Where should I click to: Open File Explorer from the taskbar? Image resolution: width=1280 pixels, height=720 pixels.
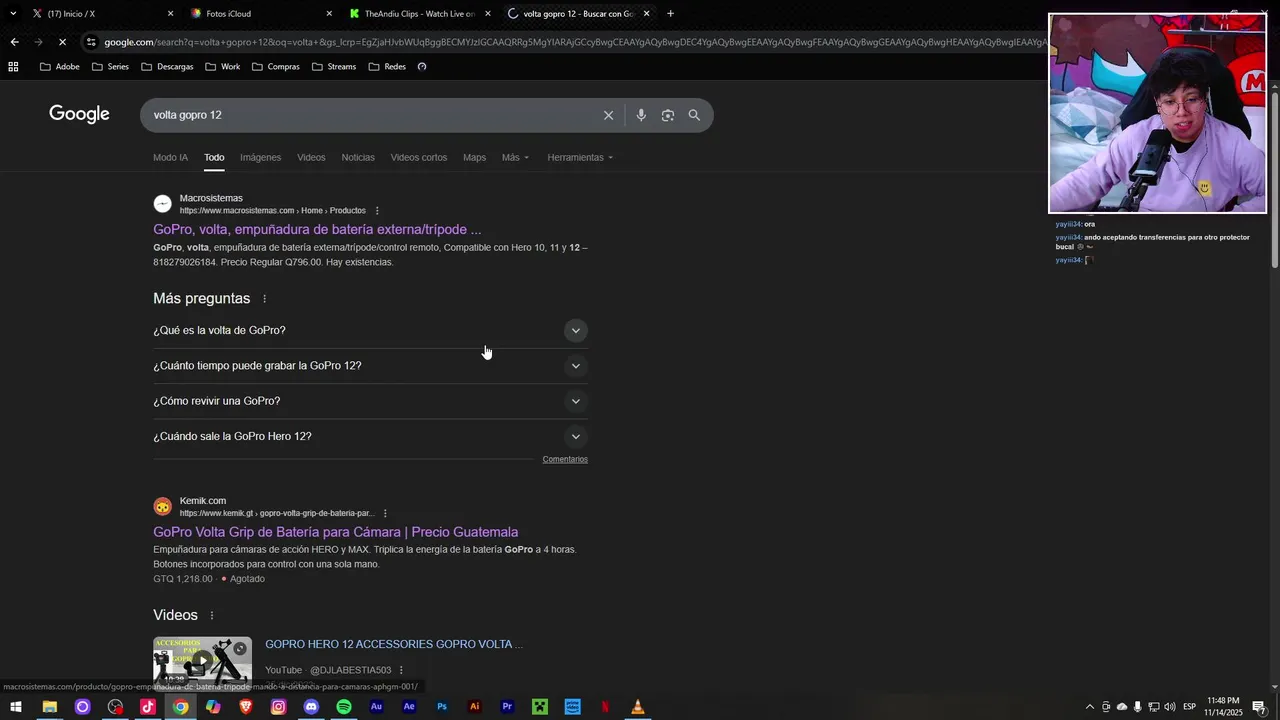click(49, 707)
